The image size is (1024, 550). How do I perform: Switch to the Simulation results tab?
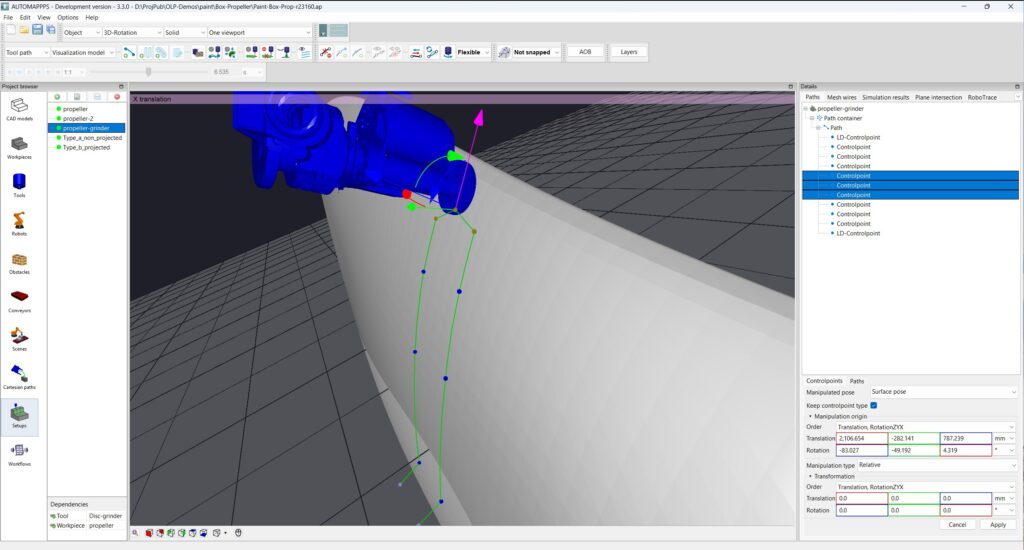click(x=885, y=97)
